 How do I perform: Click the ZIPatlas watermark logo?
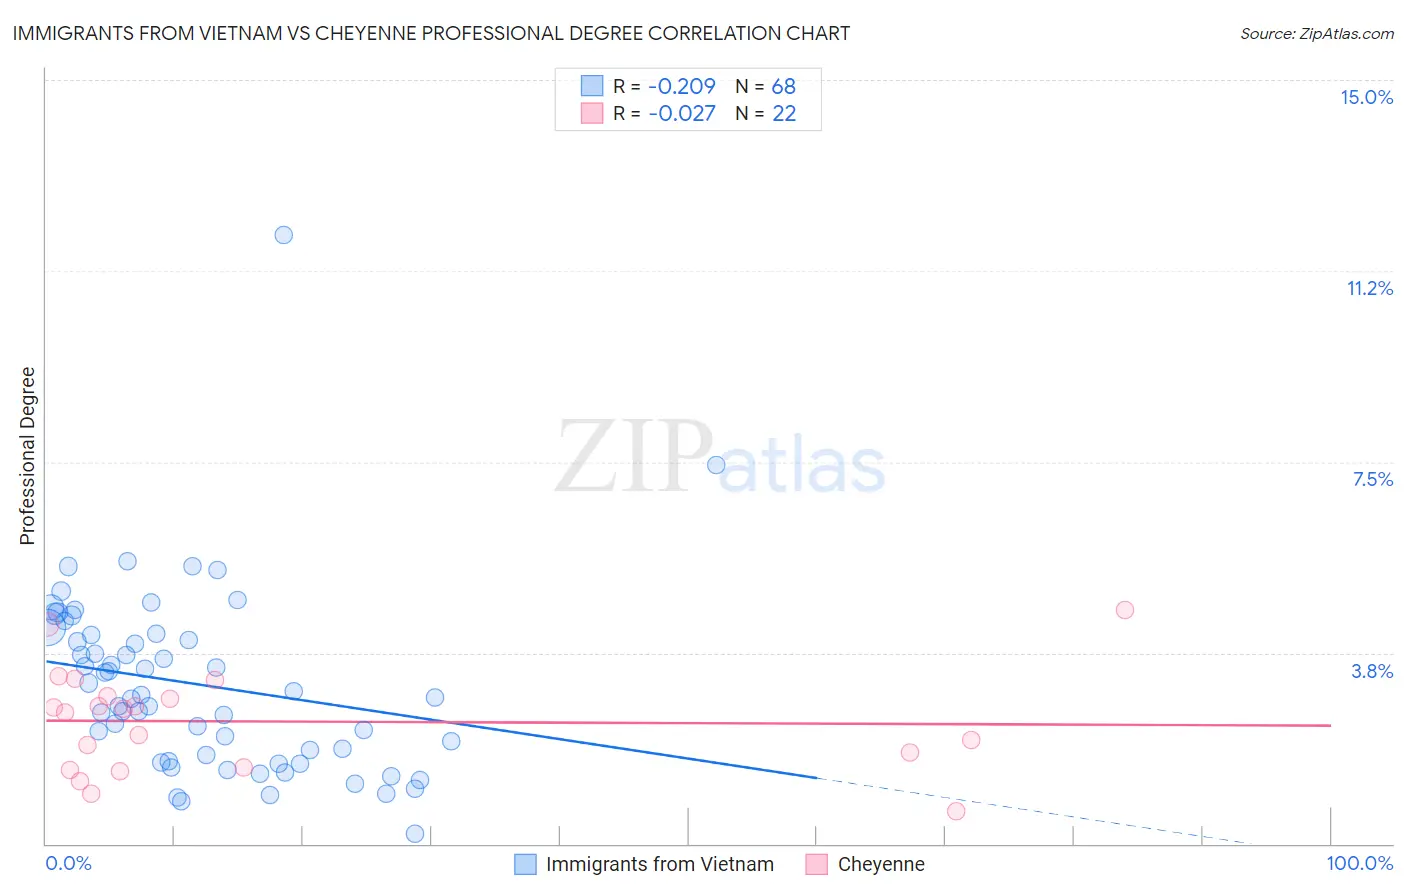point(720,458)
